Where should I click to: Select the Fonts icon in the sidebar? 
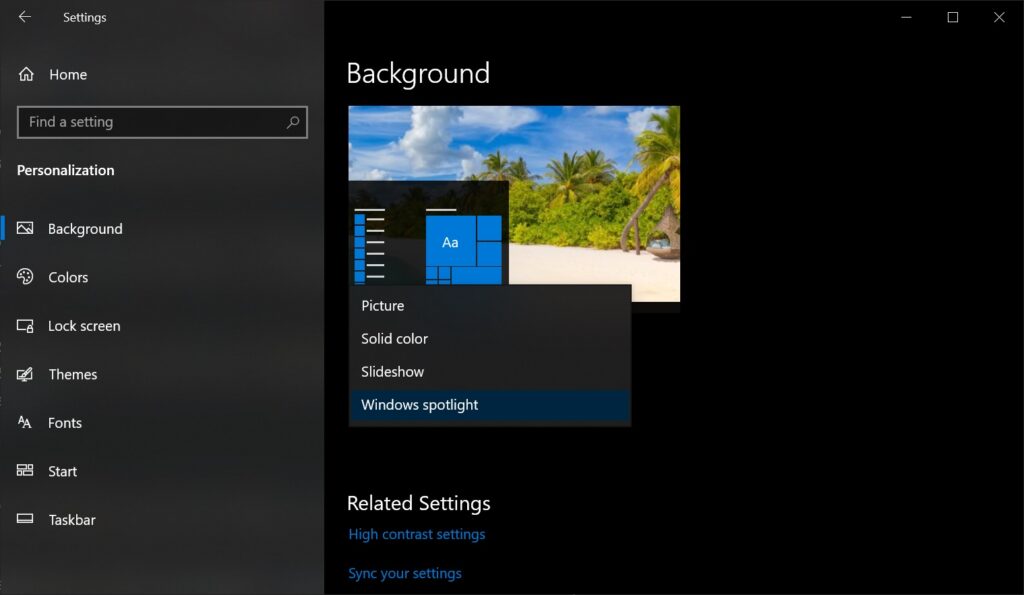(25, 422)
